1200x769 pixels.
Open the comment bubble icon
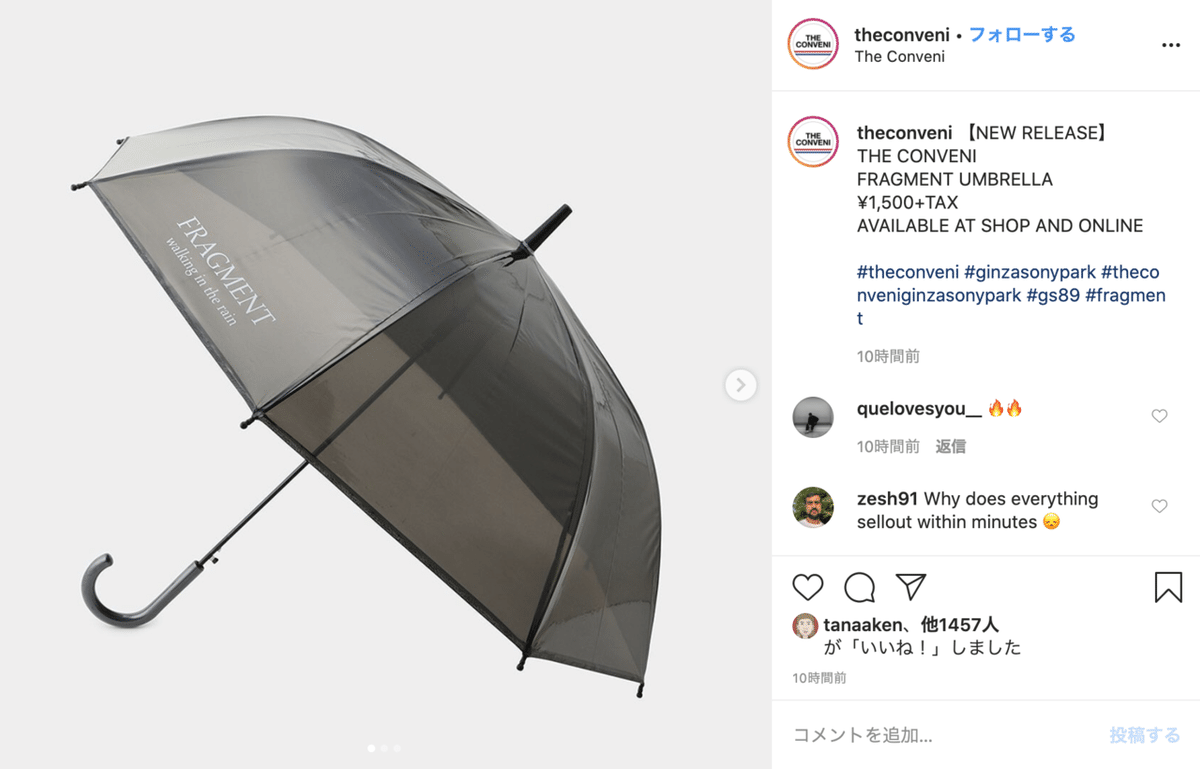[x=860, y=587]
